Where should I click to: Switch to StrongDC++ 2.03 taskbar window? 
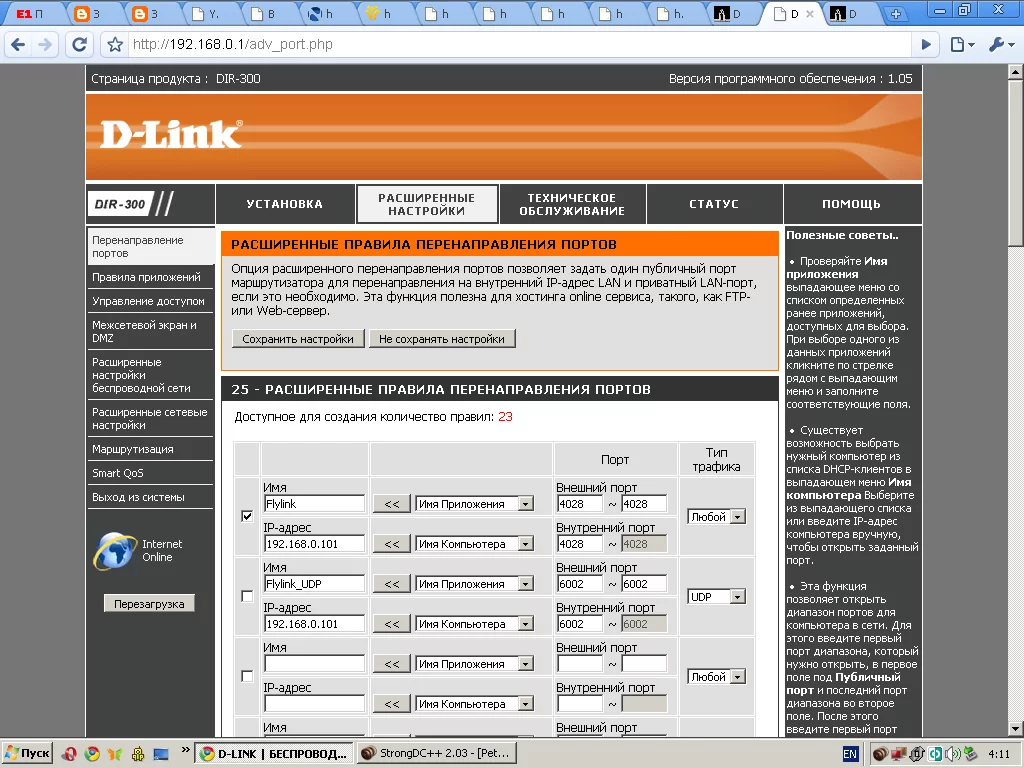[x=437, y=754]
